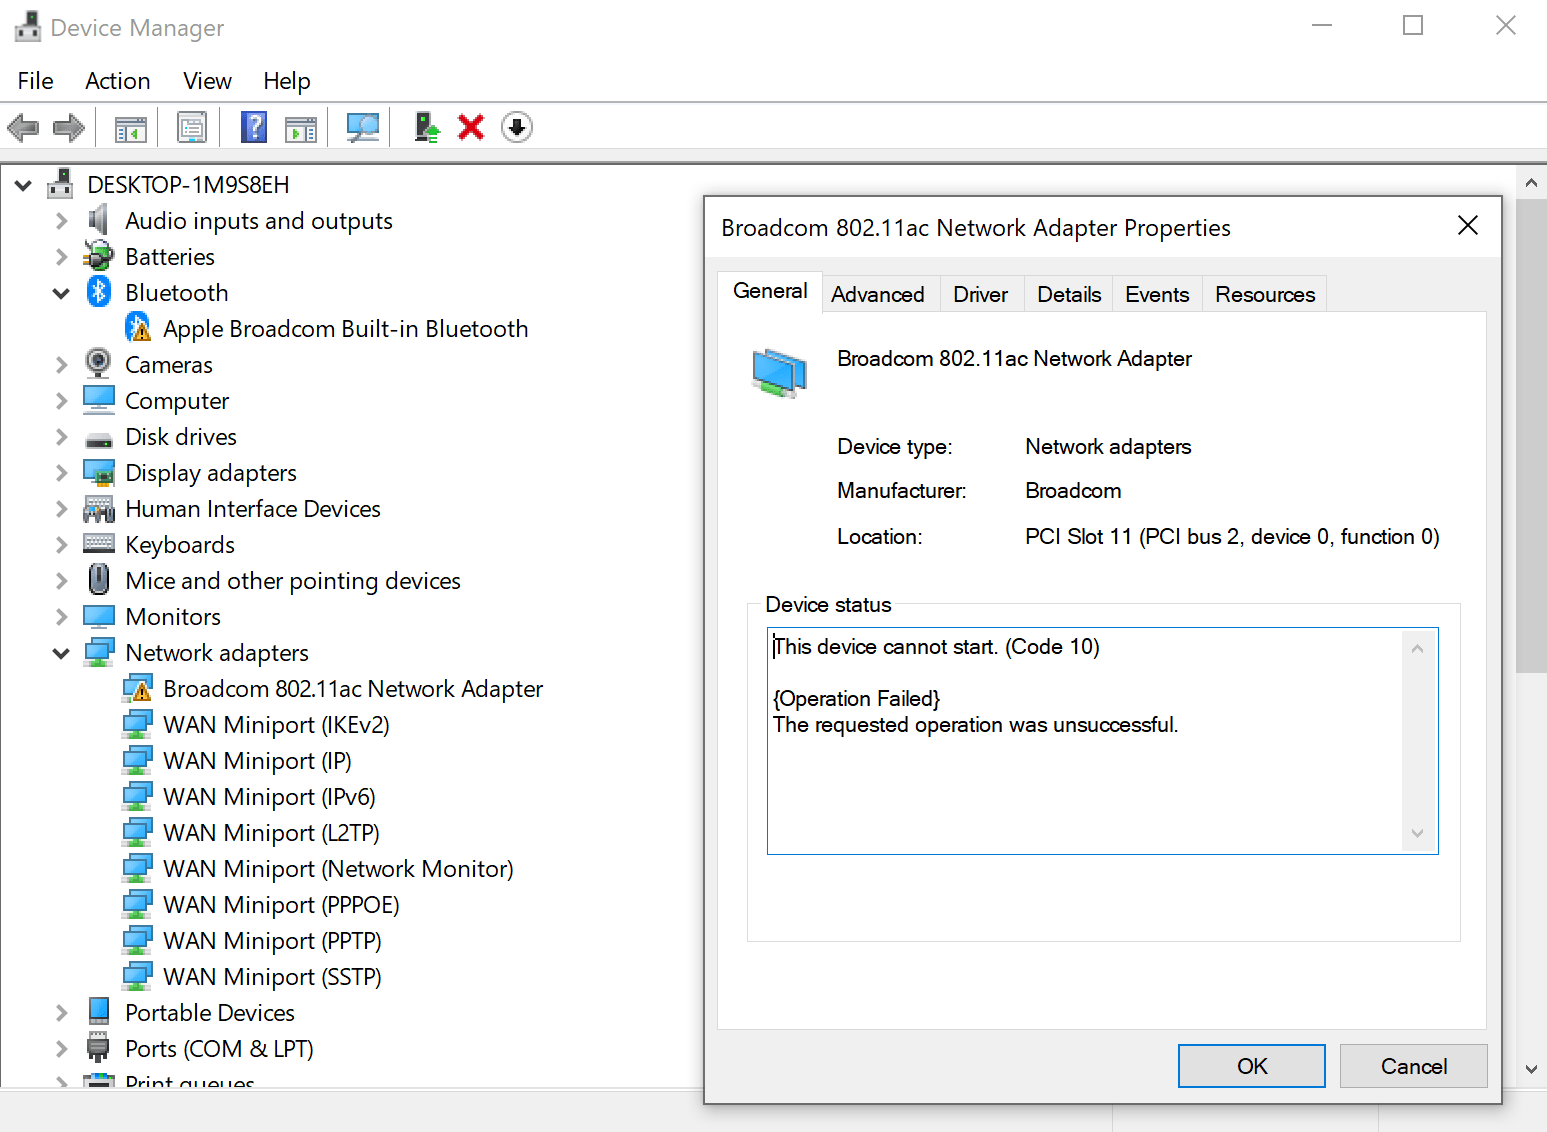The height and width of the screenshot is (1132, 1547).
Task: Open the Action menu
Action: click(117, 80)
